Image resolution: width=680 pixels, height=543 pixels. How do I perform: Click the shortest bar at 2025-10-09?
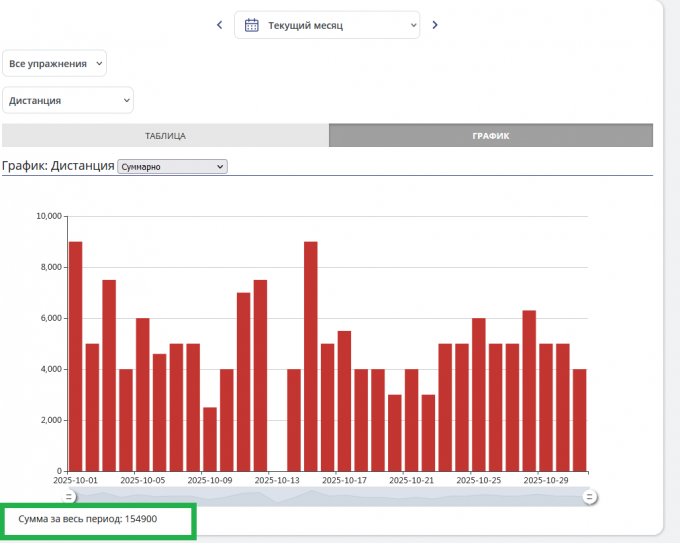tap(210, 438)
